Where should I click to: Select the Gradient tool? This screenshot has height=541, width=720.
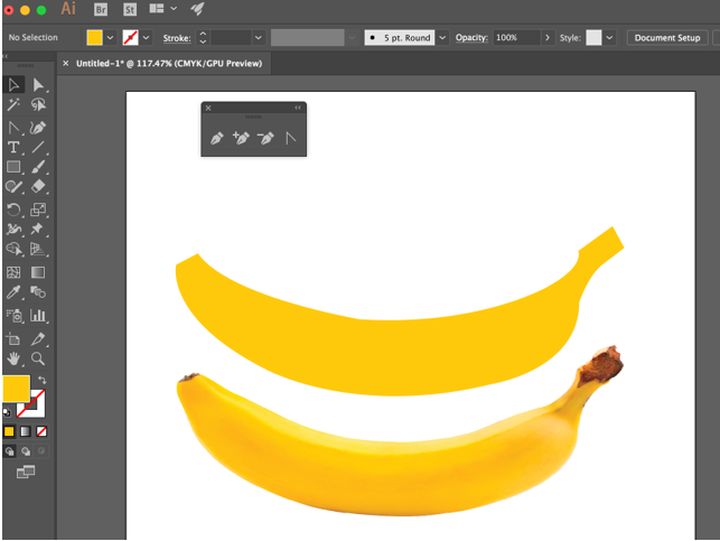(38, 272)
